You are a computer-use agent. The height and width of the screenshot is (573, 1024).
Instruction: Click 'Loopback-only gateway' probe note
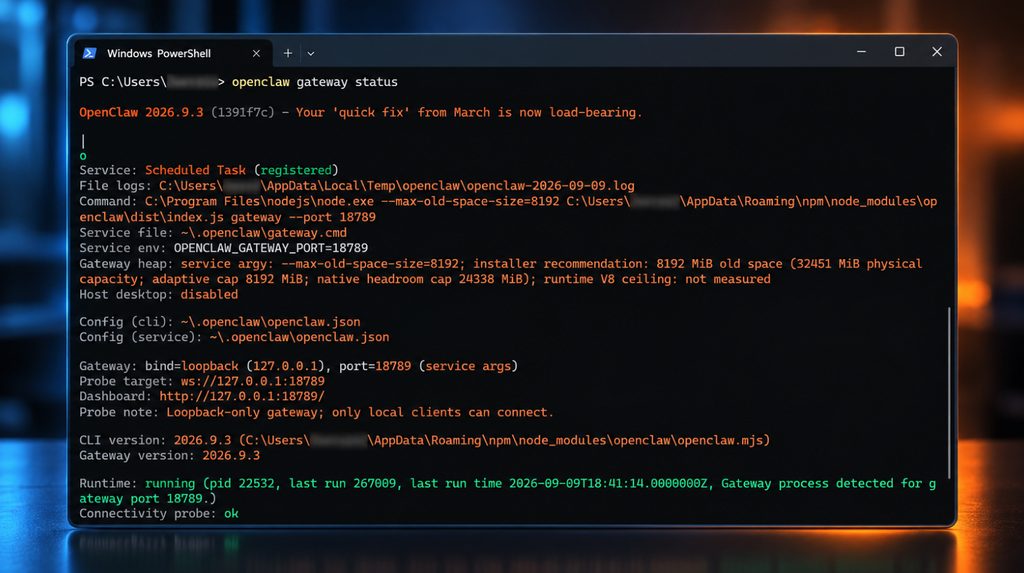[x=242, y=412]
